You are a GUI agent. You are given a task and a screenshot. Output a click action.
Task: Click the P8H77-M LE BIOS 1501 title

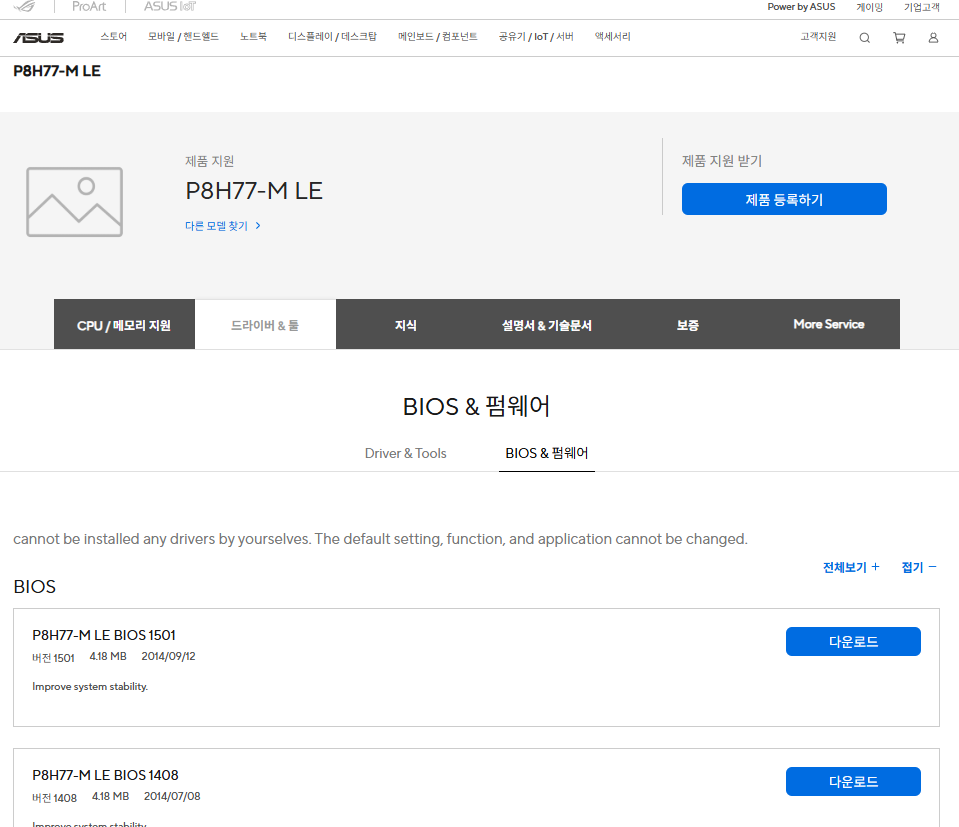[x=104, y=635]
